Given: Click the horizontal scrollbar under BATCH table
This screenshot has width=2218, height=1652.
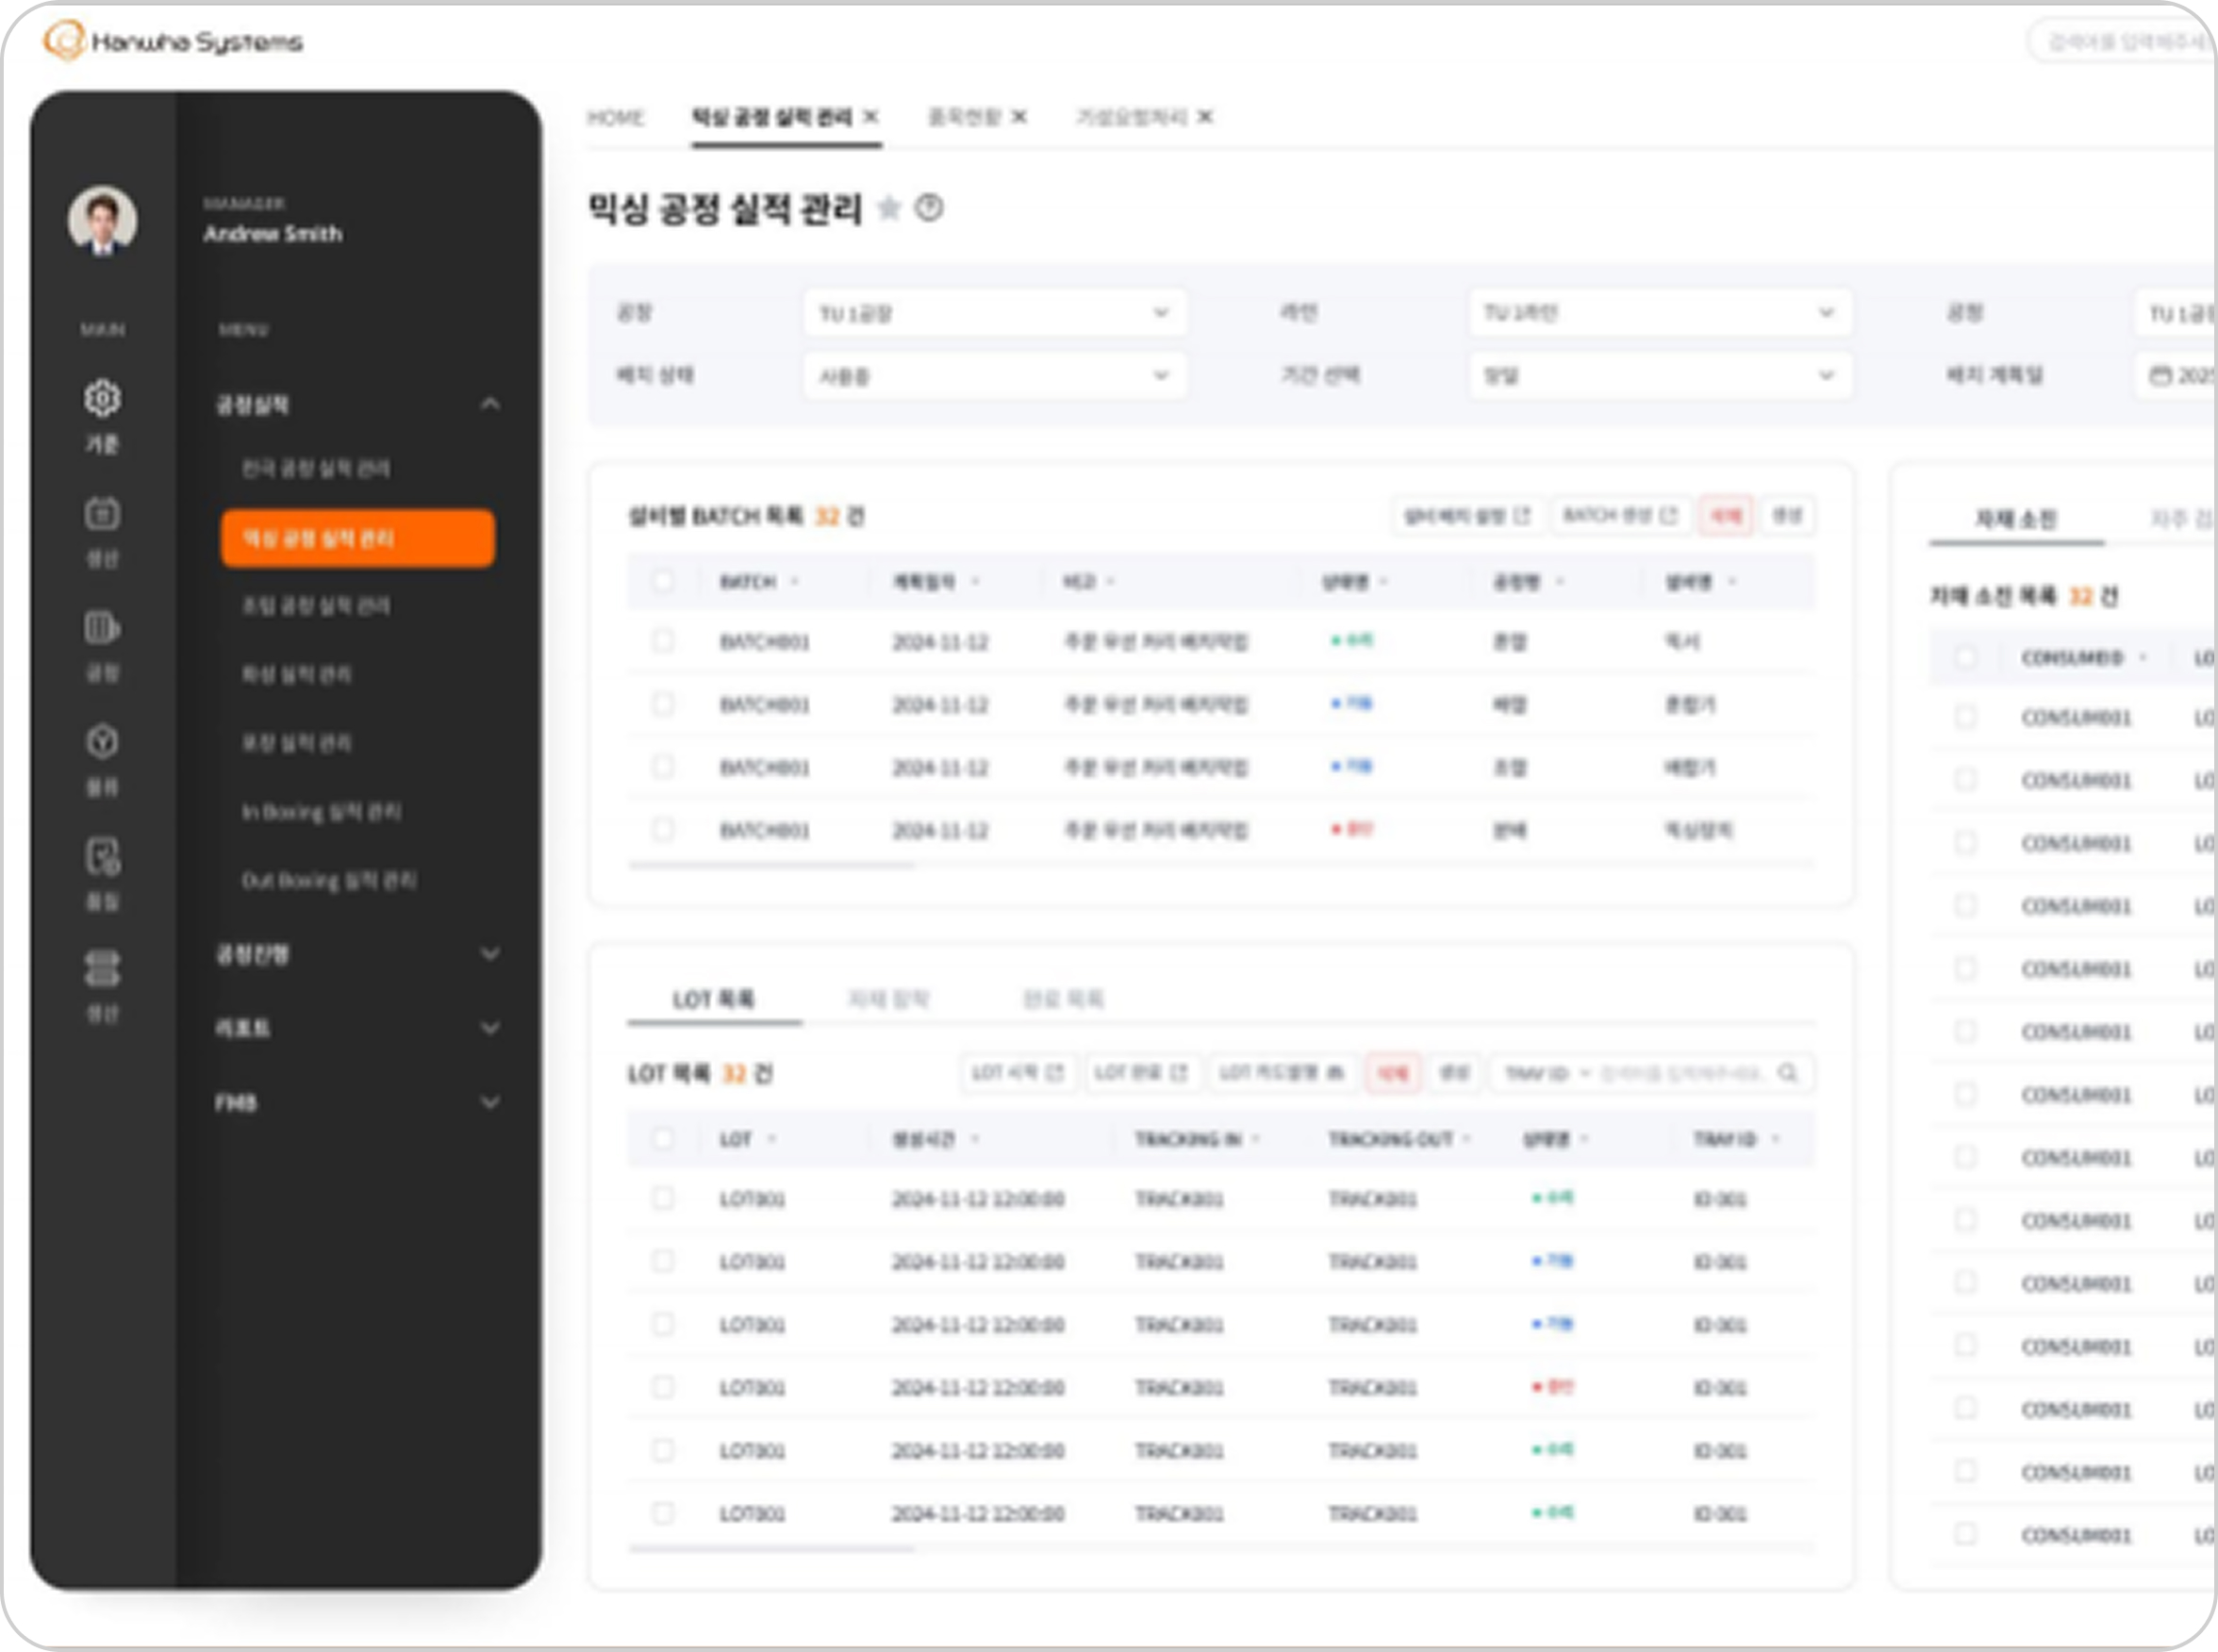Looking at the screenshot, I should (x=771, y=865).
